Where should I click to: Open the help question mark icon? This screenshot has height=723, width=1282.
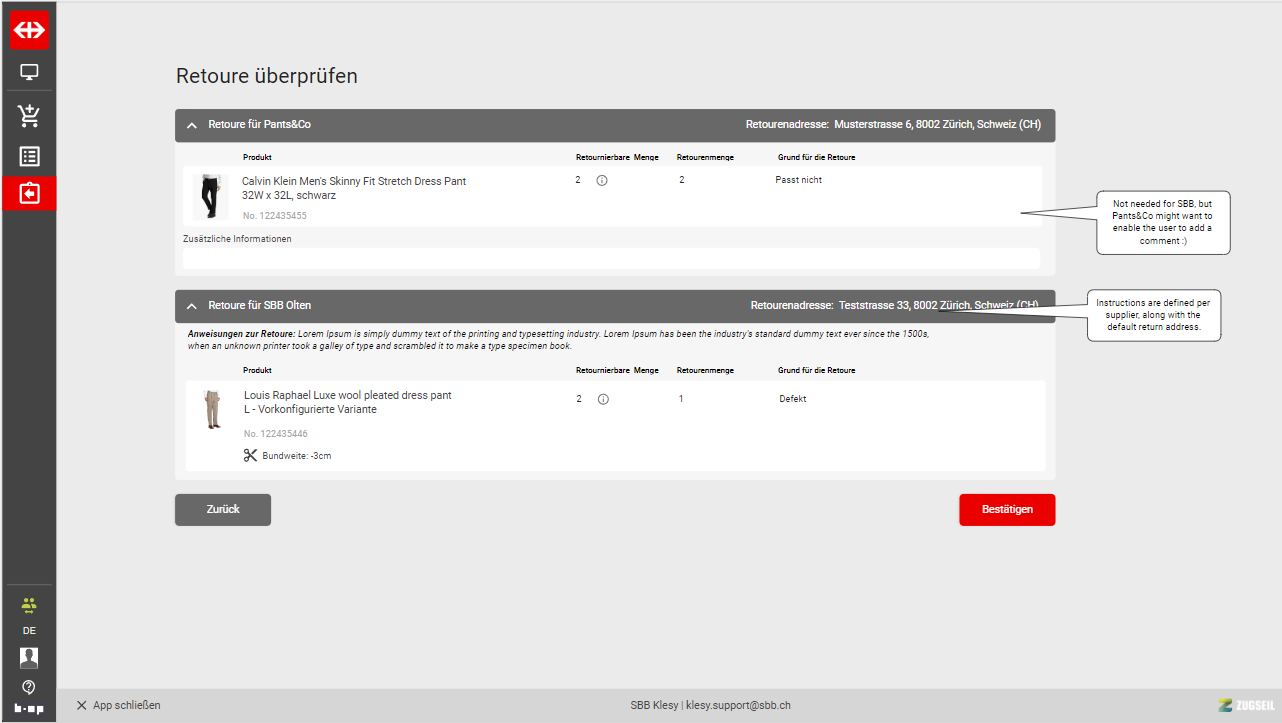(29, 686)
